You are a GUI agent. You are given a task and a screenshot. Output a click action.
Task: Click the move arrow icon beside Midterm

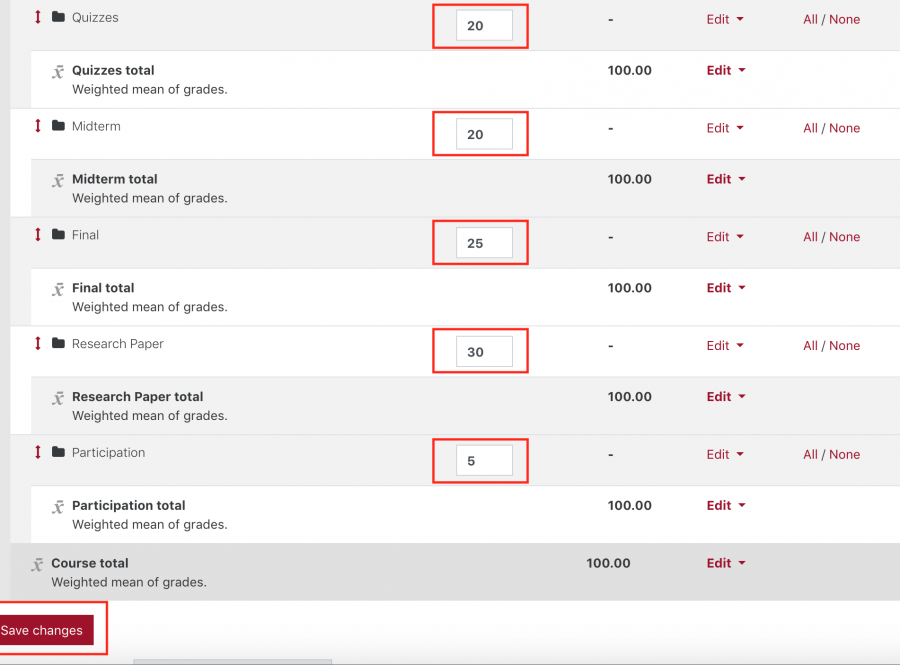point(38,126)
